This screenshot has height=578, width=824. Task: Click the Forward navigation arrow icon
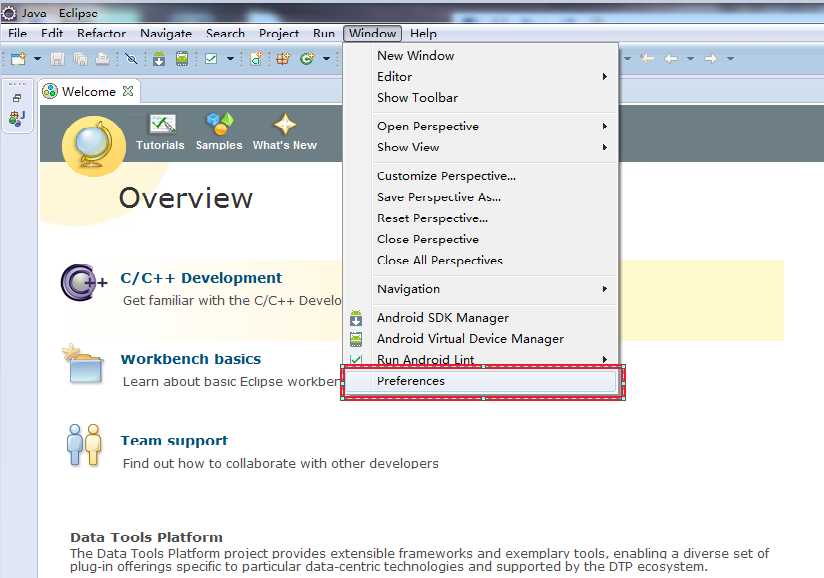[710, 58]
